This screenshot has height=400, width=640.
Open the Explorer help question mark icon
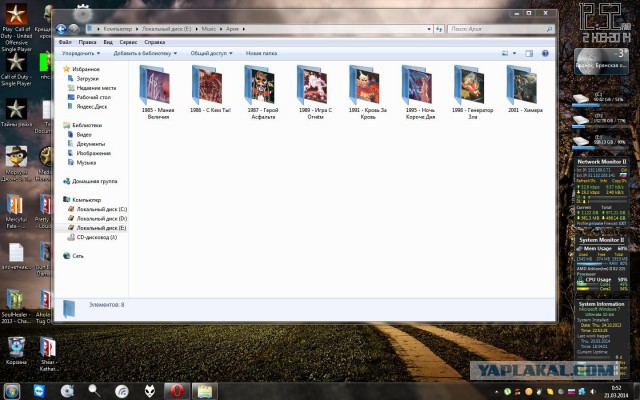point(545,53)
